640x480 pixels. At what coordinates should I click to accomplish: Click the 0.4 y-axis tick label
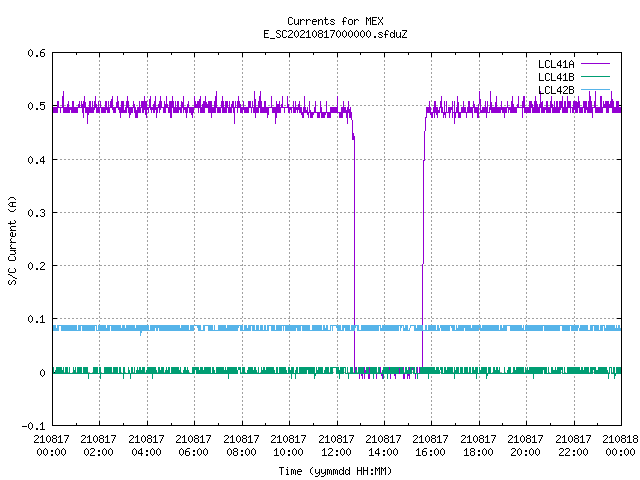point(36,160)
